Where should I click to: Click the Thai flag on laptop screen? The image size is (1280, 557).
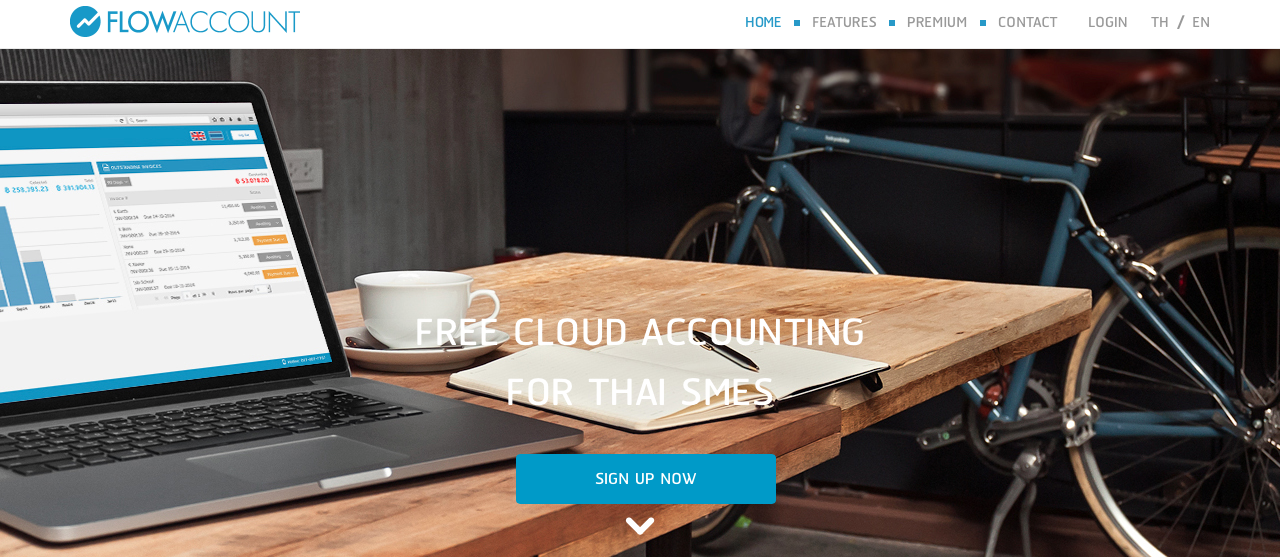pos(216,136)
